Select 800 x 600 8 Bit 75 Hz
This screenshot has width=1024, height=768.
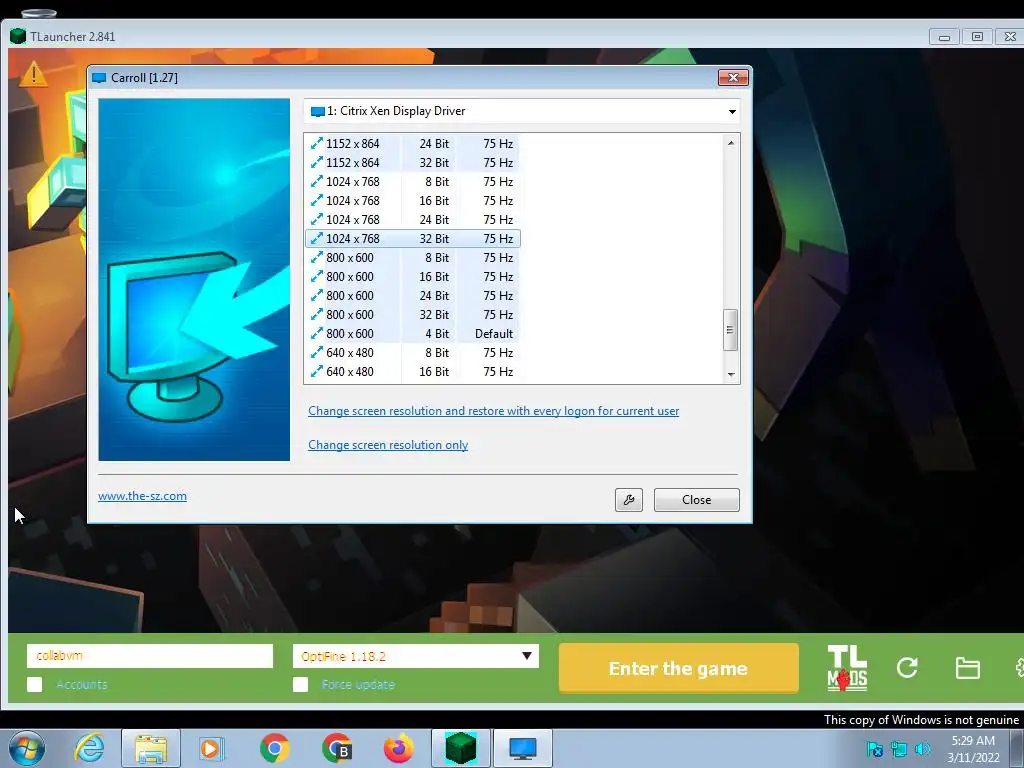(413, 257)
